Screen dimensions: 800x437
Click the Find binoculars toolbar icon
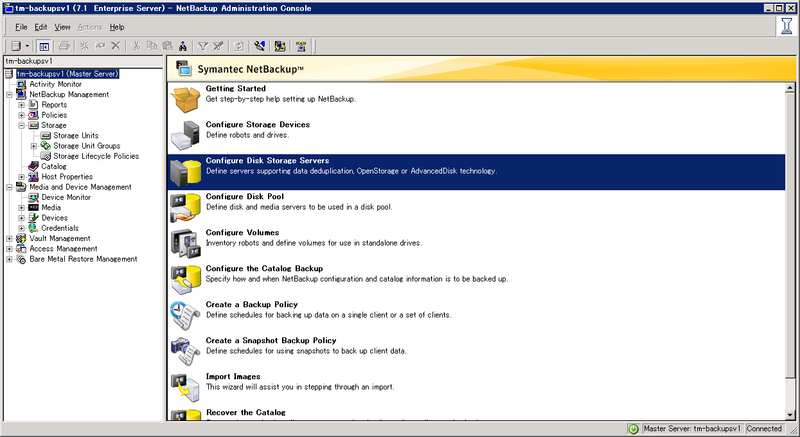pyautogui.click(x=183, y=46)
